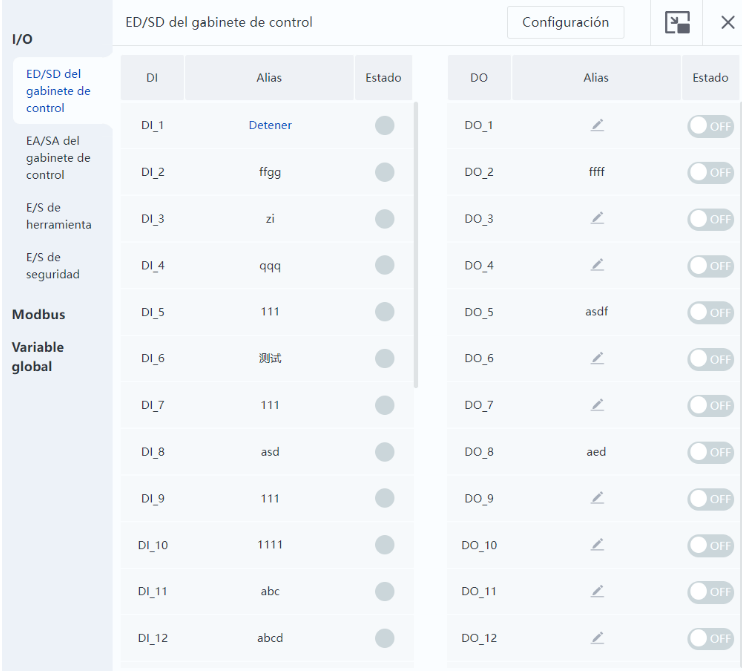742x671 pixels.
Task: Turn on the DO_5 asdf switch
Action: pos(710,312)
